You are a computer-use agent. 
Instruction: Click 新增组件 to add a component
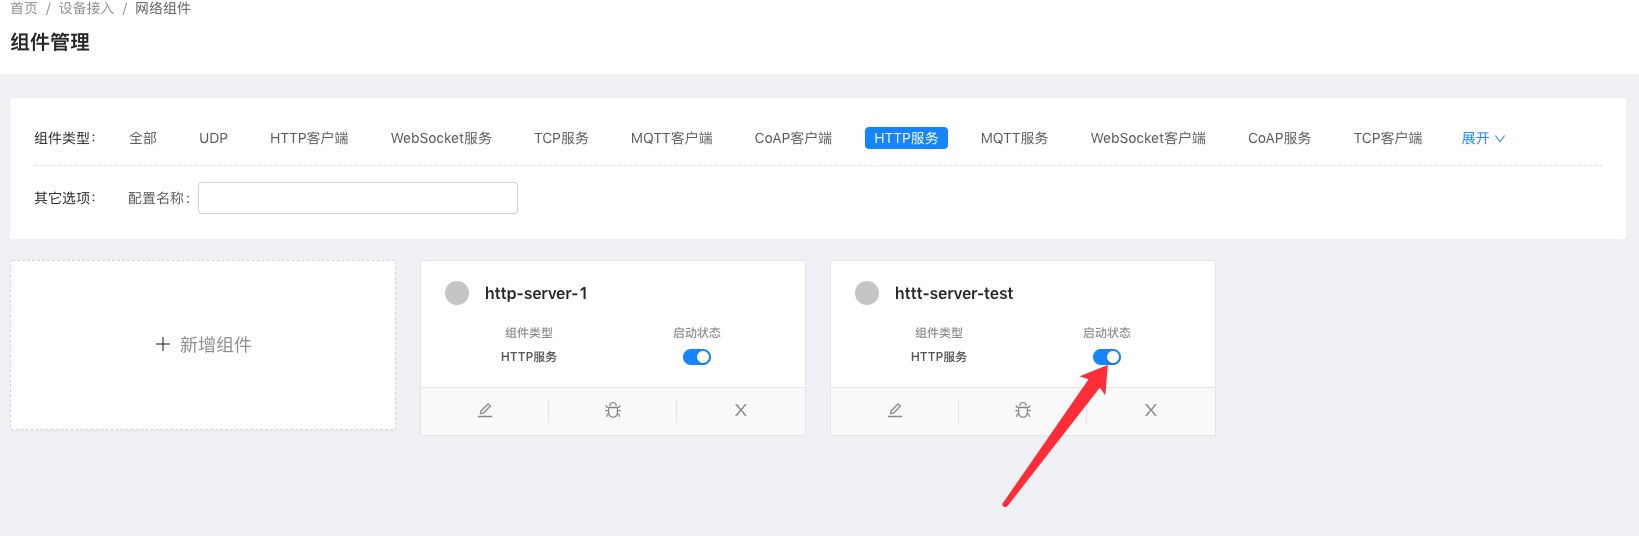tap(203, 345)
